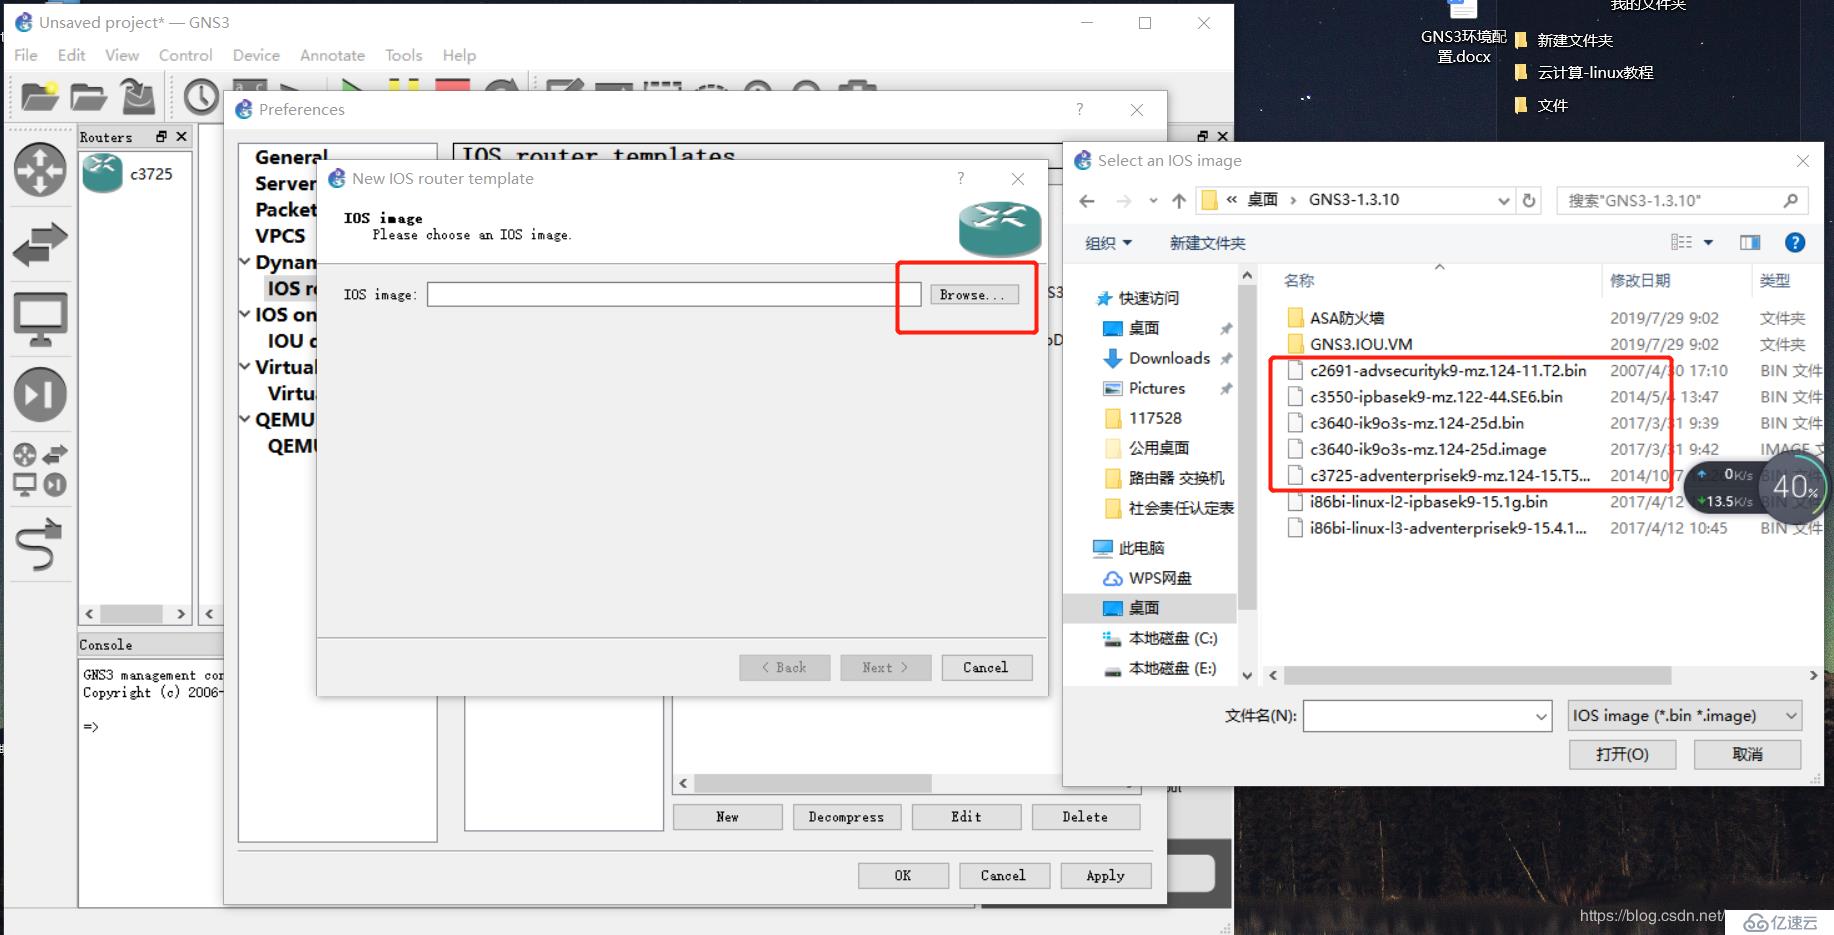Image resolution: width=1834 pixels, height=935 pixels.
Task: Open 本地磁盘 (C:) drive
Action: click(1160, 638)
